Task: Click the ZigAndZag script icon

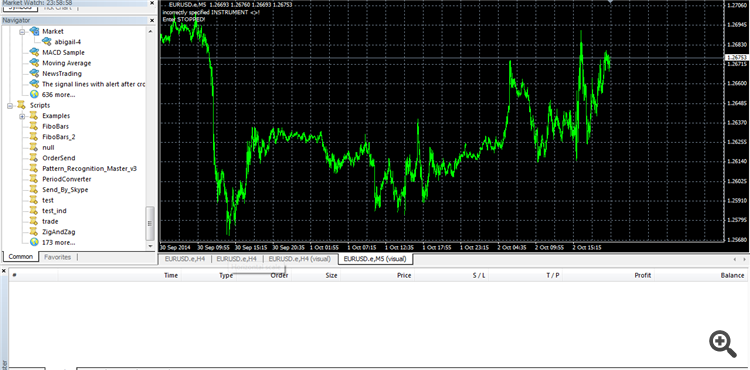Action: 33,231
